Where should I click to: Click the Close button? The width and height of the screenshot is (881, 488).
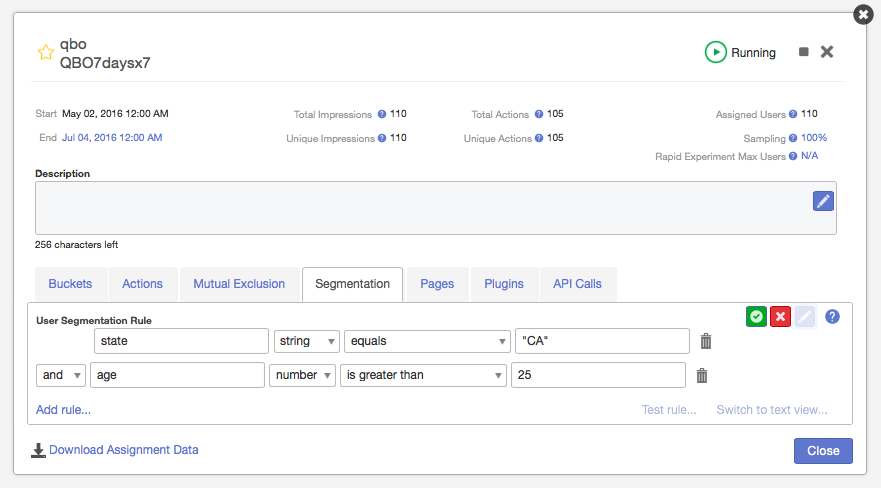[x=823, y=451]
